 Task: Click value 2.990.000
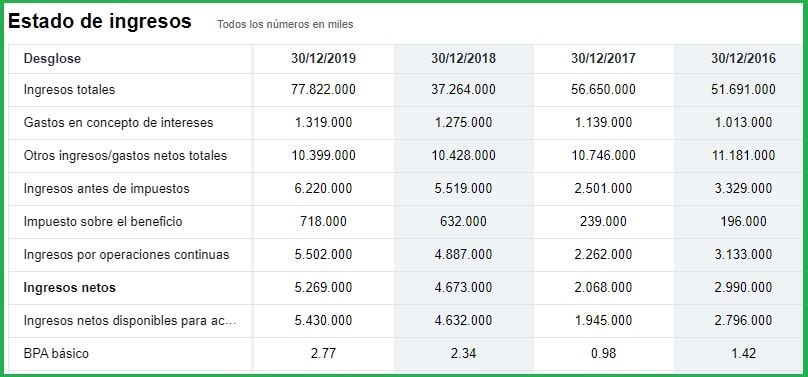743,287
